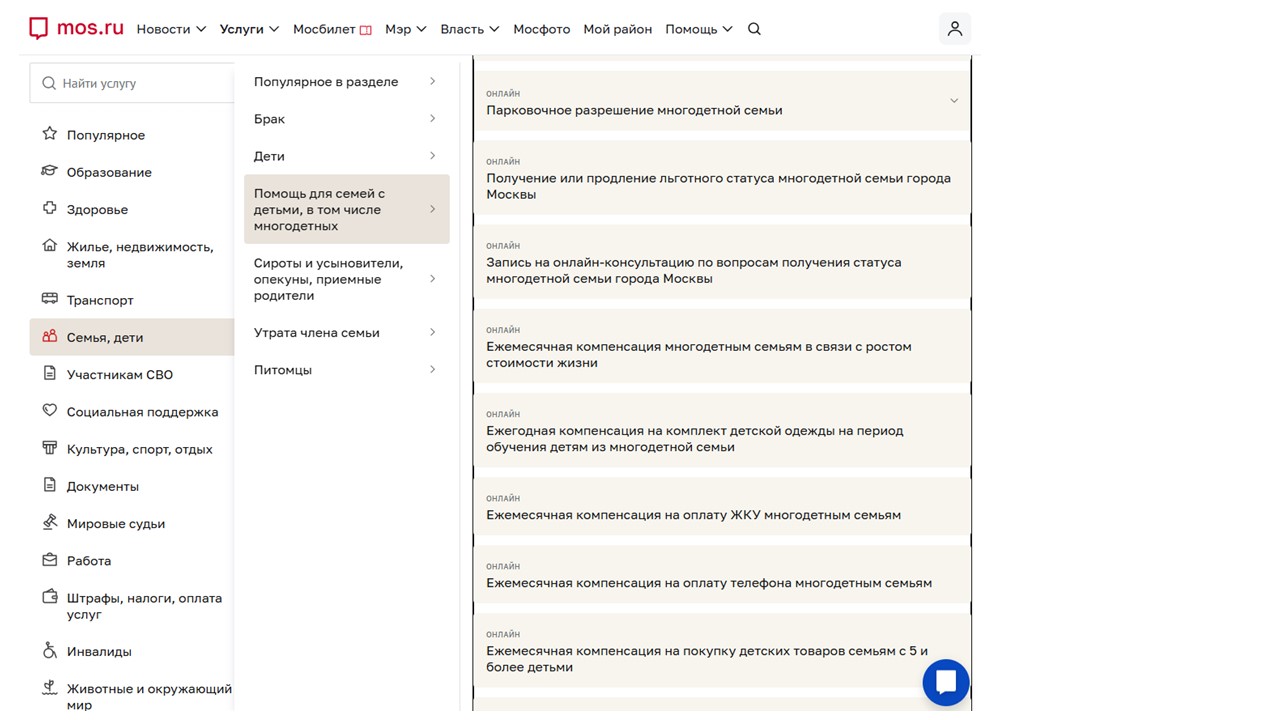This screenshot has height=720, width=1280.
Task: Click the Найти услугу search field
Action: [140, 84]
